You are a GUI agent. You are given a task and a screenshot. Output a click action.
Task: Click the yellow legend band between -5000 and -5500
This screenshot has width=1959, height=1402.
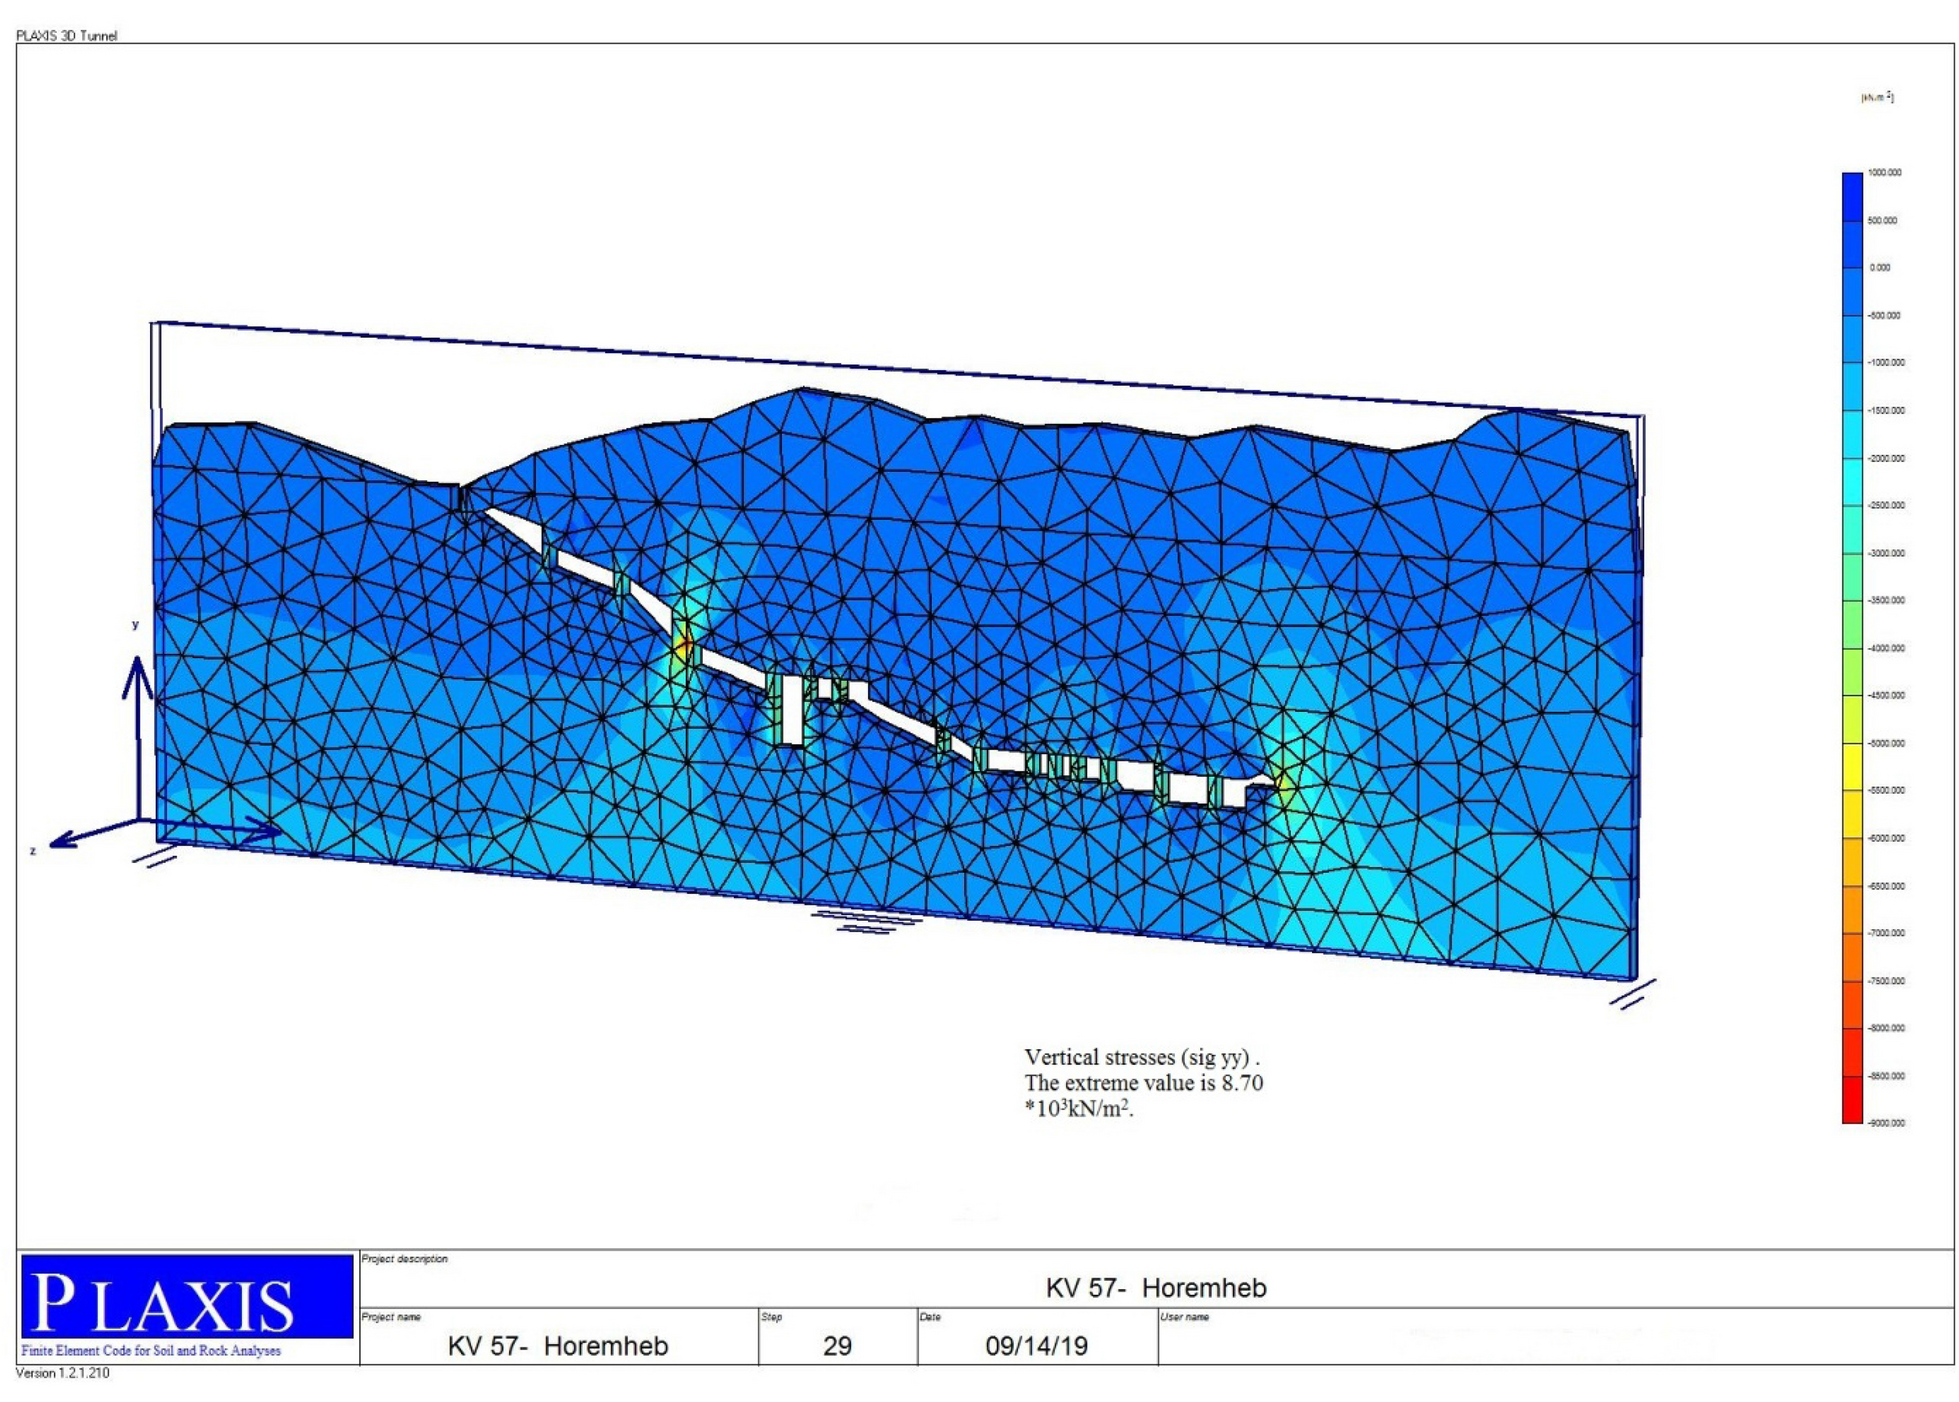[1852, 767]
